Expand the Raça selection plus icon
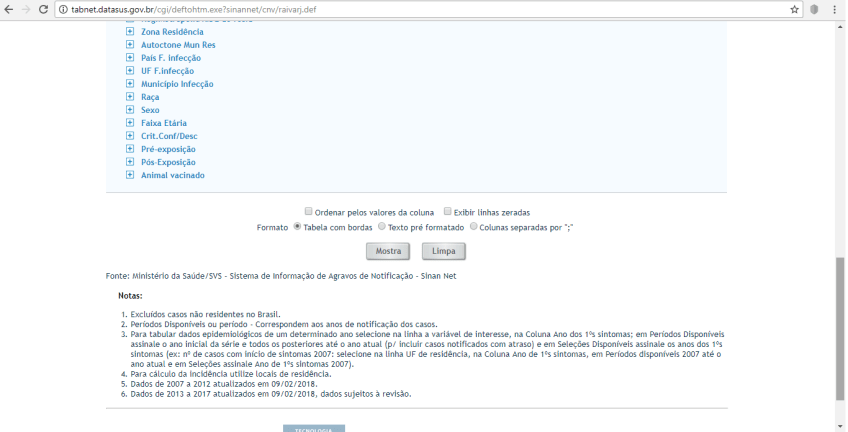The height and width of the screenshot is (432, 848). point(130,97)
